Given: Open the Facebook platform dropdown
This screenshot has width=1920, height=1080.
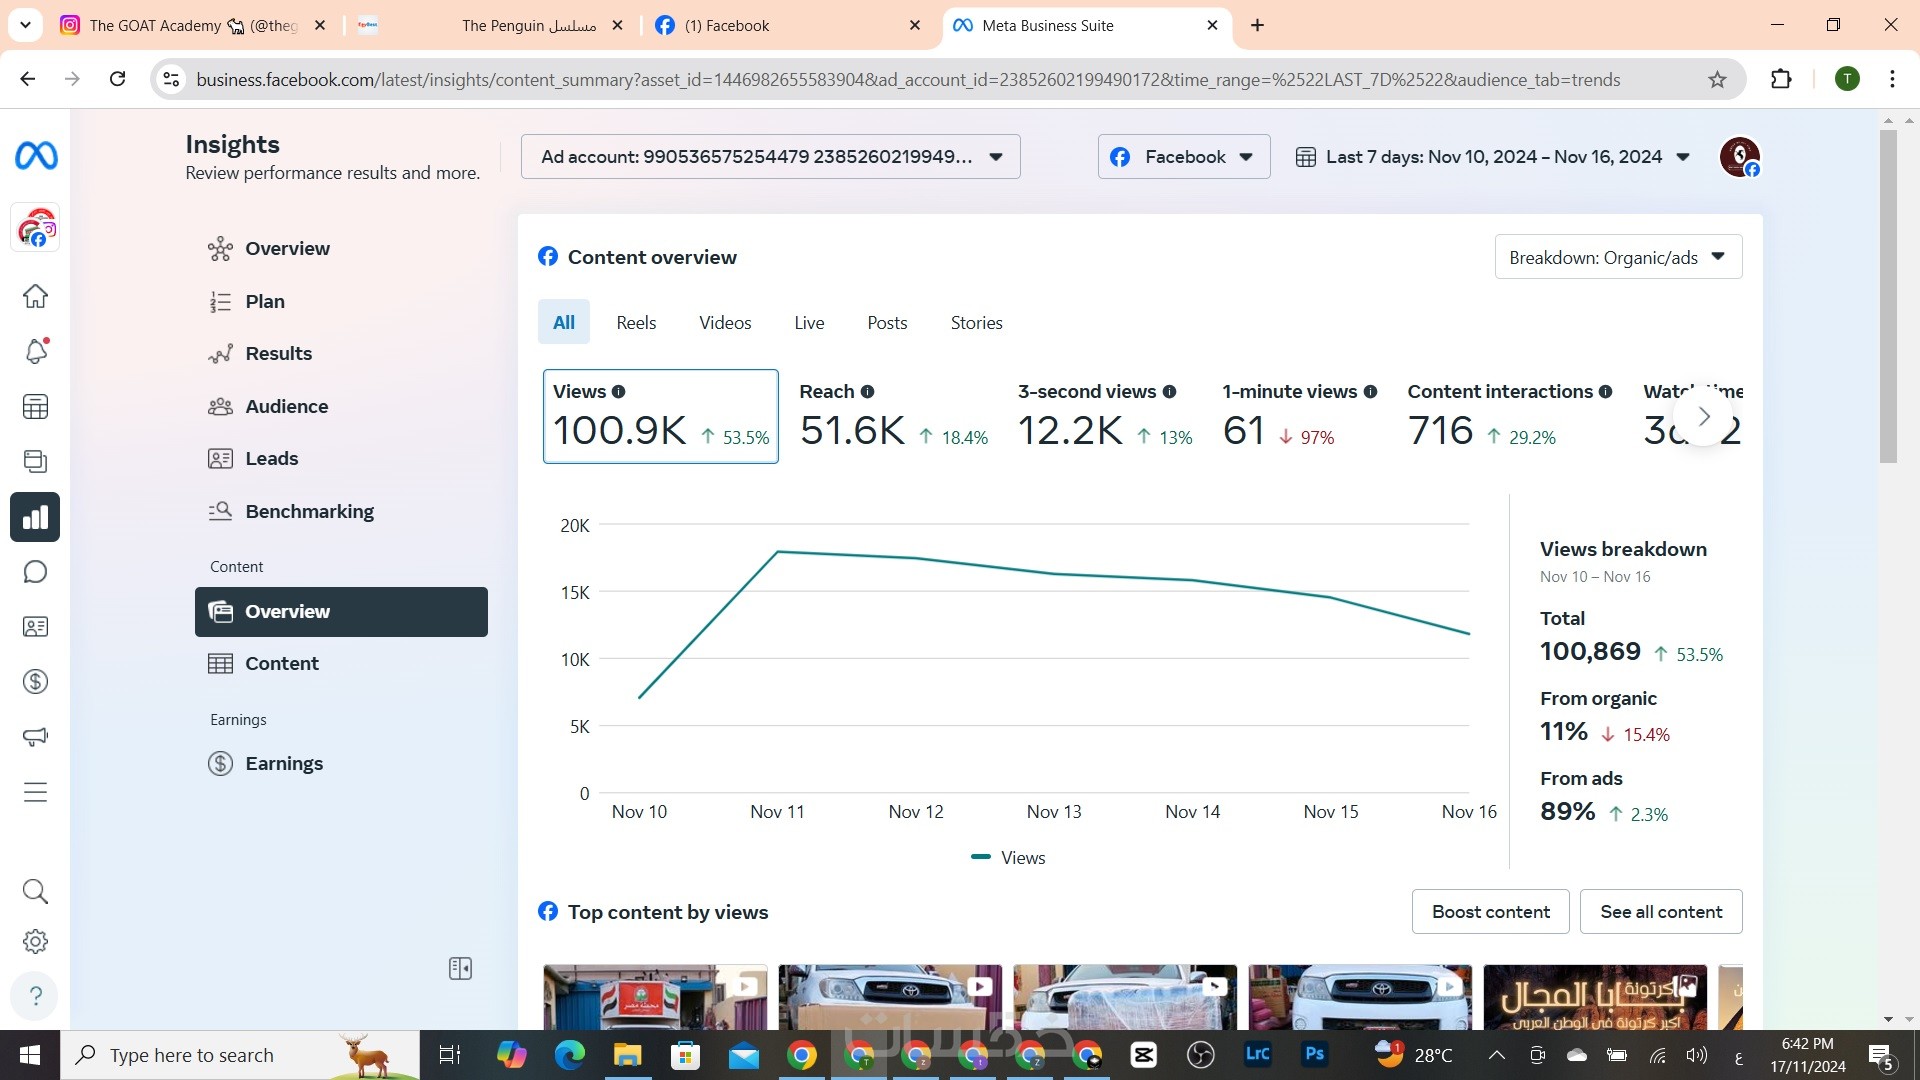Looking at the screenshot, I should tap(1183, 157).
